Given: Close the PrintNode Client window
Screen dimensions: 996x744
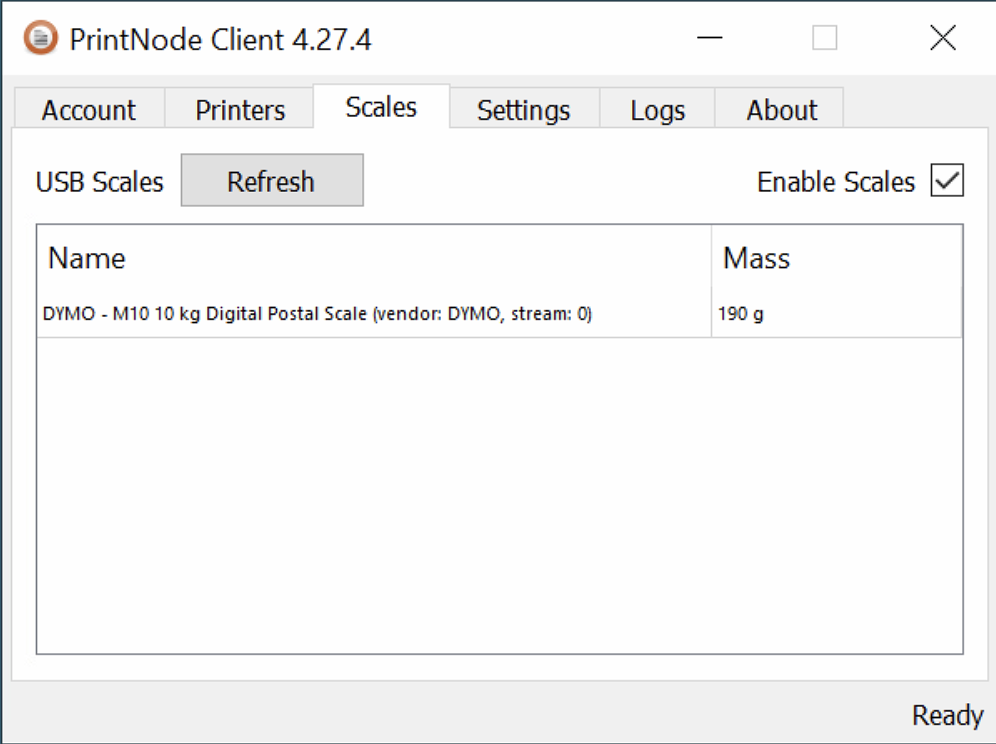Looking at the screenshot, I should pyautogui.click(x=943, y=37).
